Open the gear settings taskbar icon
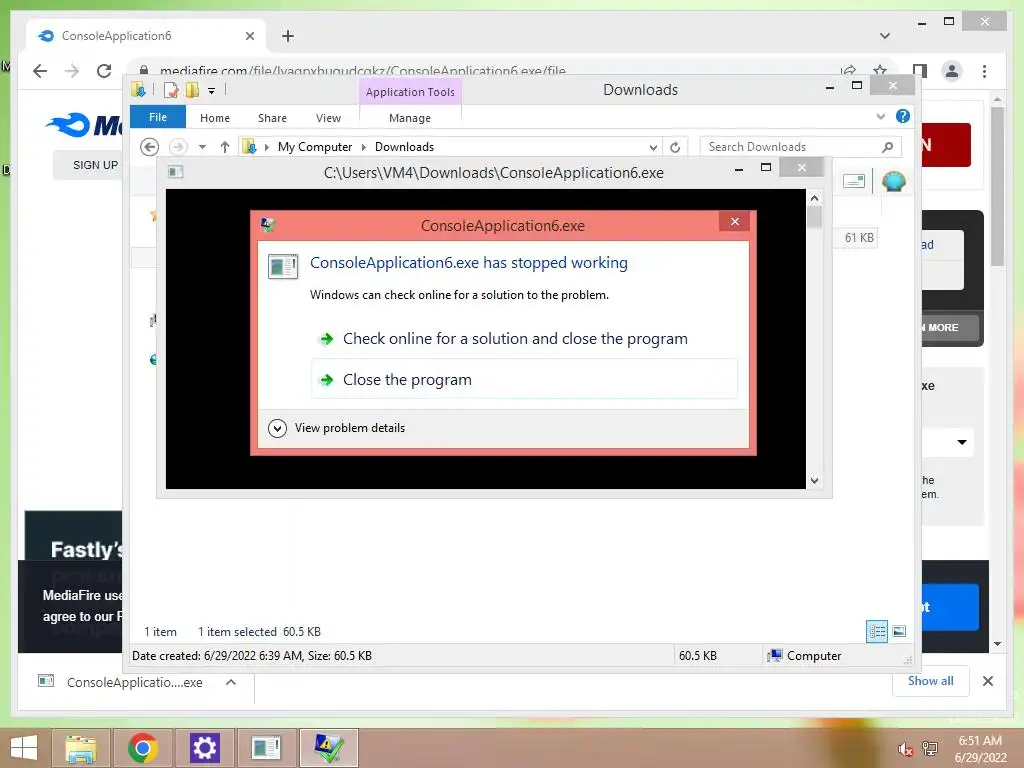Viewport: 1024px width, 768px height. (204, 748)
